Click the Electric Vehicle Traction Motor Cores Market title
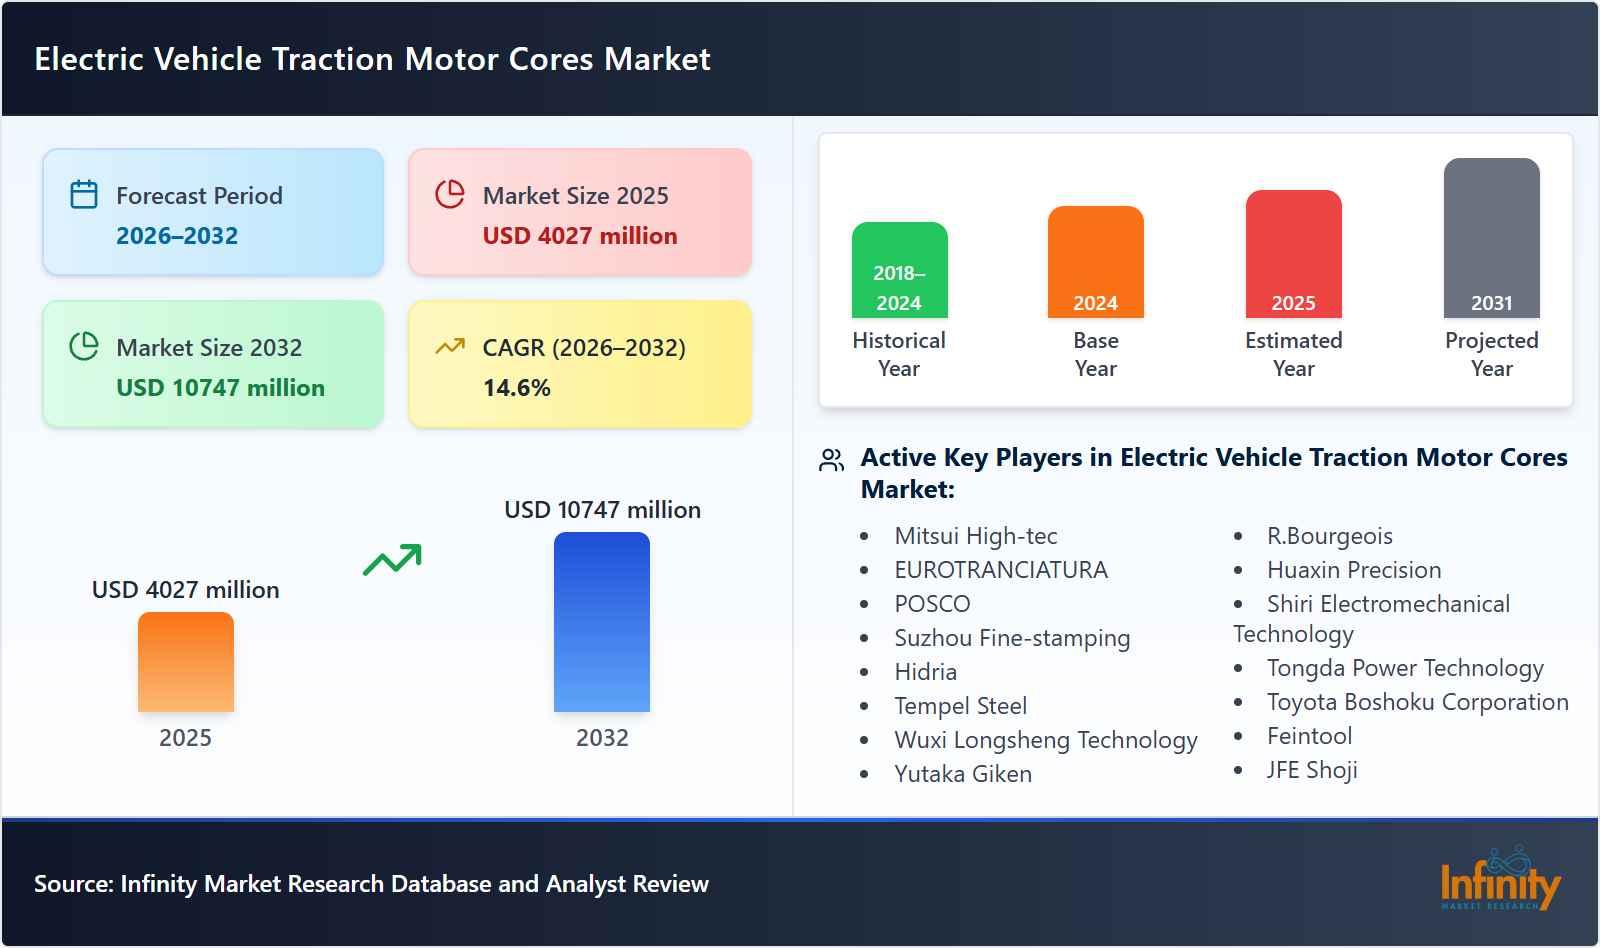The height and width of the screenshot is (948, 1600). click(372, 59)
